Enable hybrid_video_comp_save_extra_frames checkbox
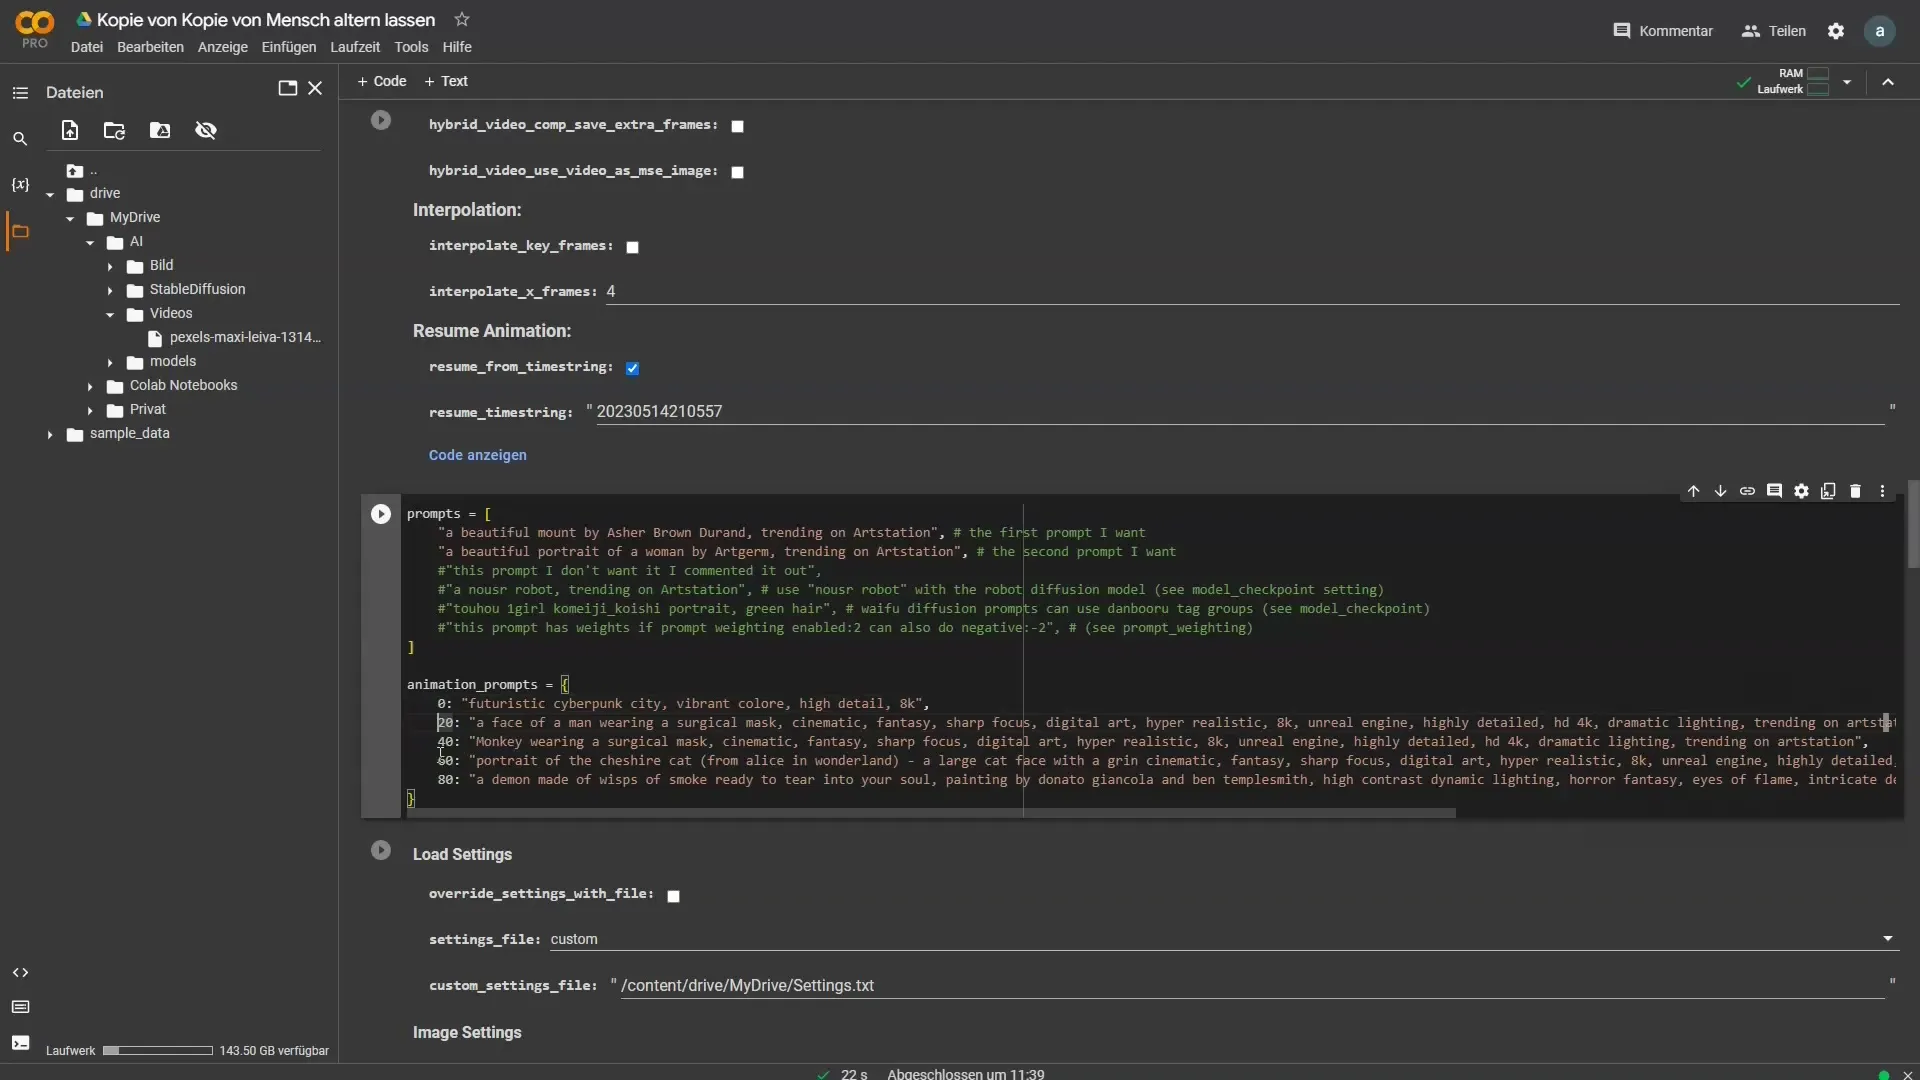The image size is (1920, 1080). [737, 126]
